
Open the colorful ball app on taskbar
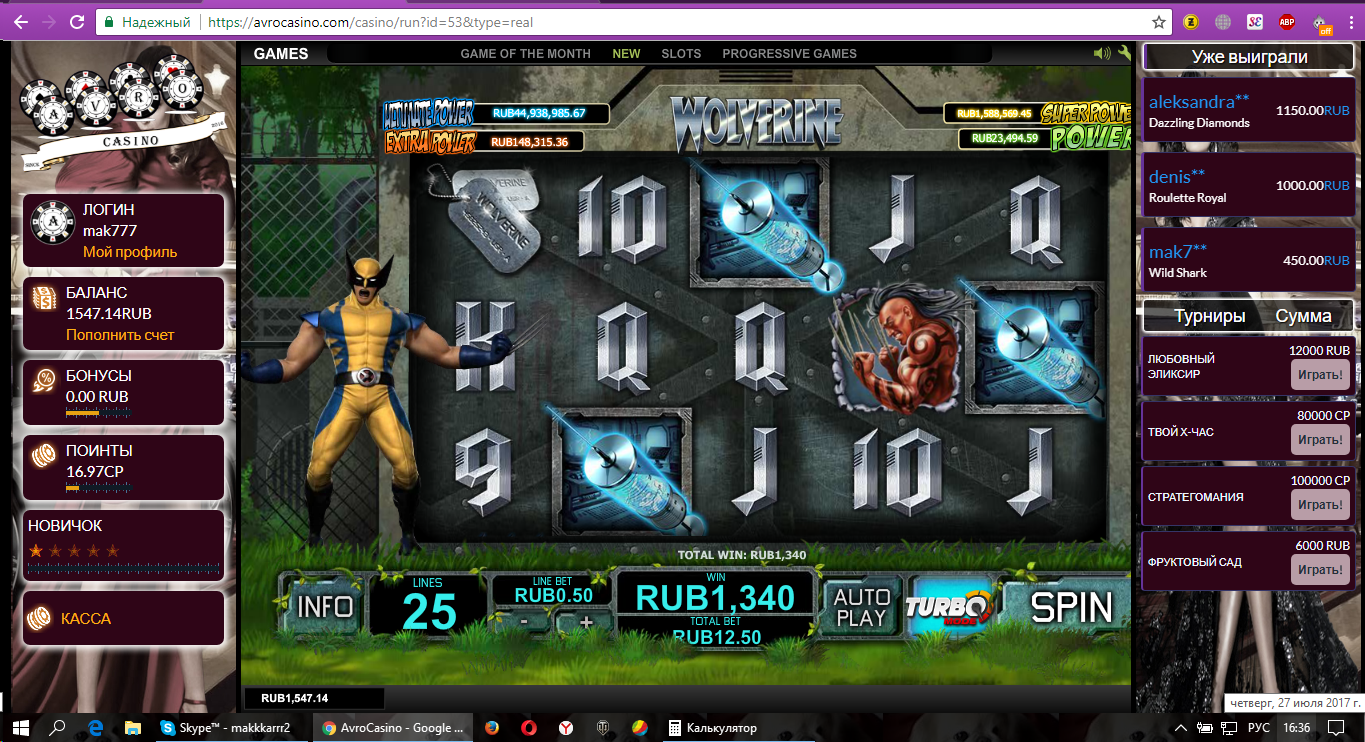click(x=640, y=727)
